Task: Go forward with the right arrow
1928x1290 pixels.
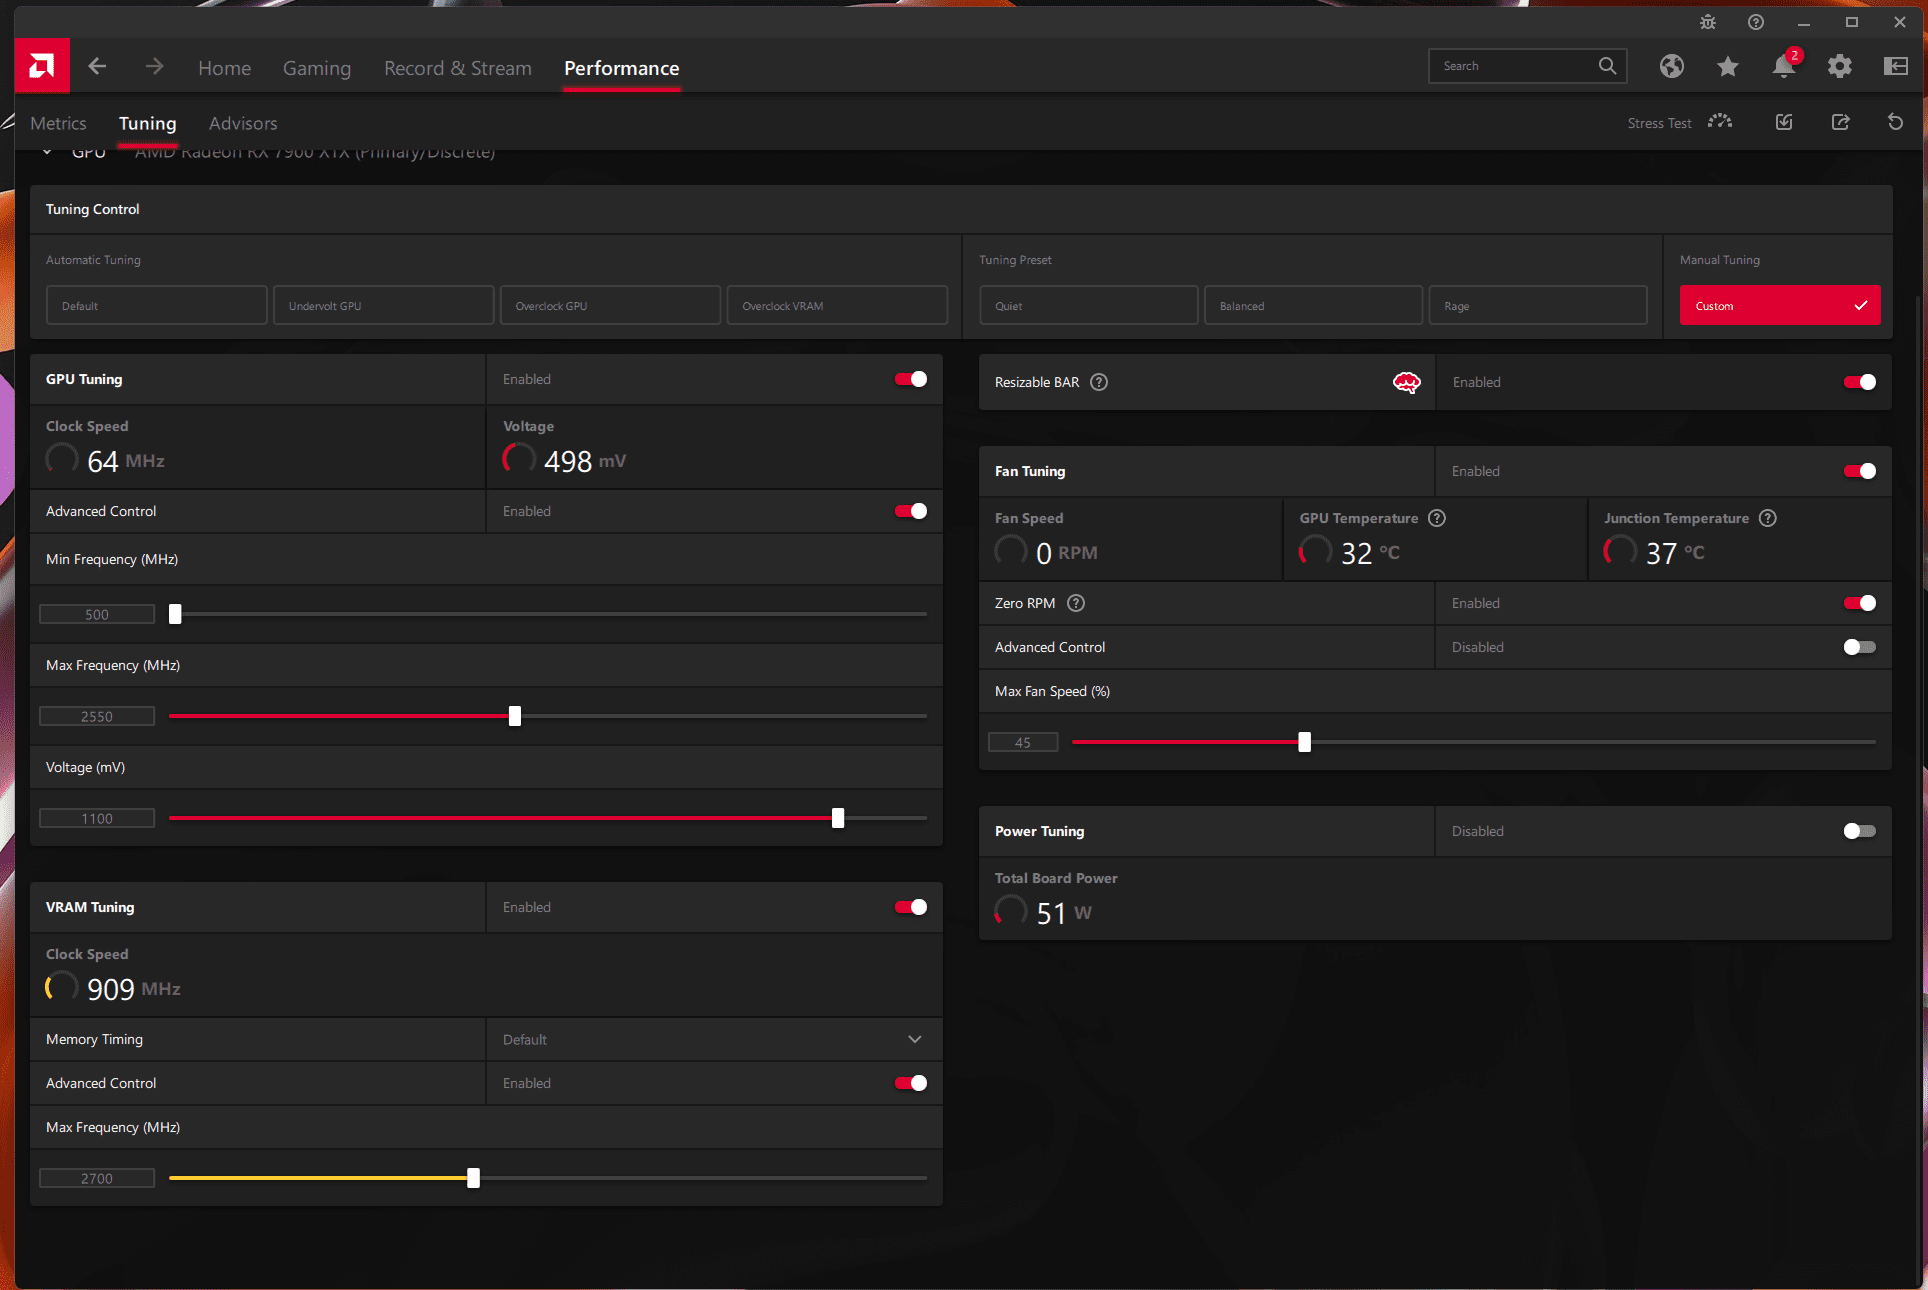Action: [154, 66]
